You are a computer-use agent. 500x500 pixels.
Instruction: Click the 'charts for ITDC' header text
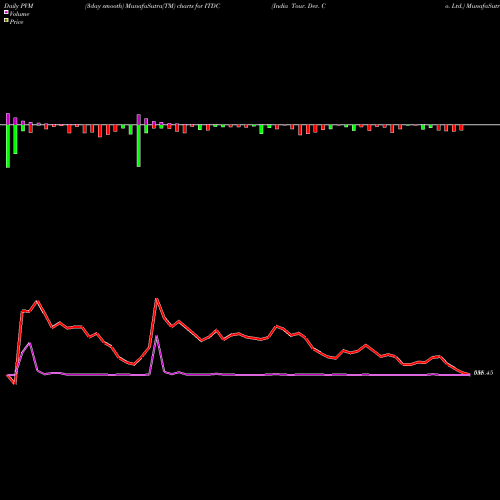(x=198, y=6)
